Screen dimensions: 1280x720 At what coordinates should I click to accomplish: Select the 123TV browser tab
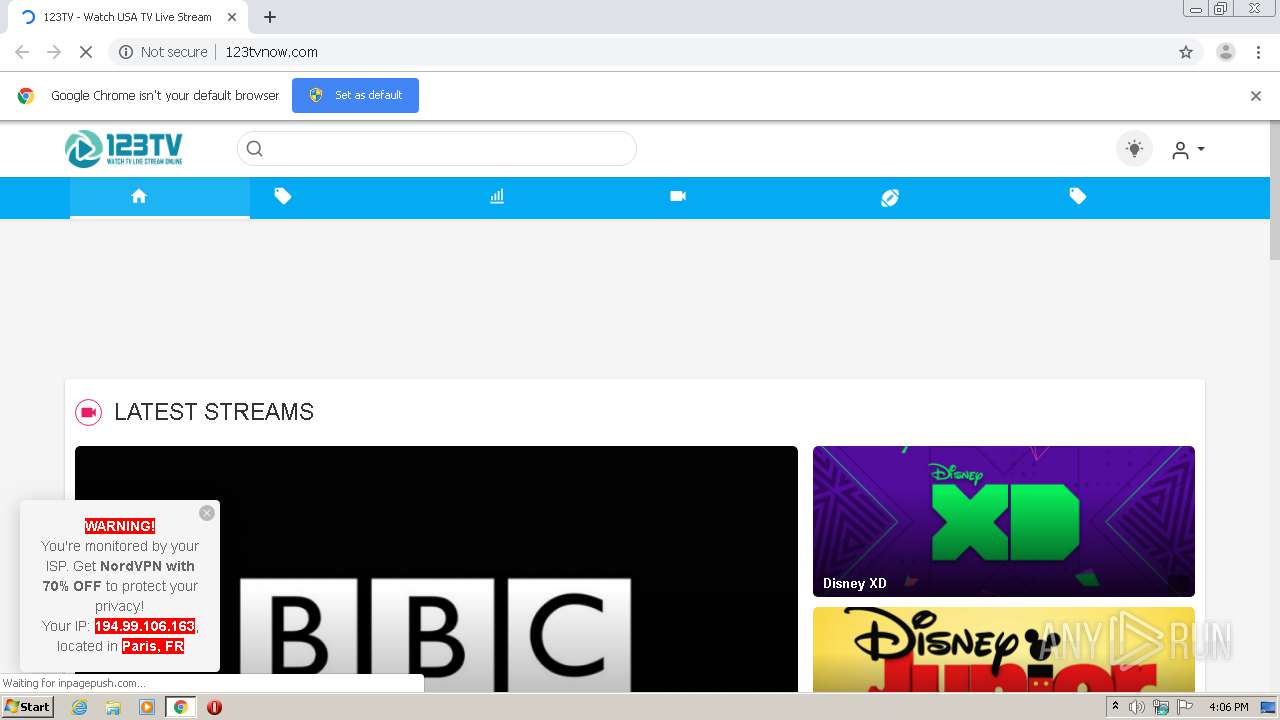[127, 17]
